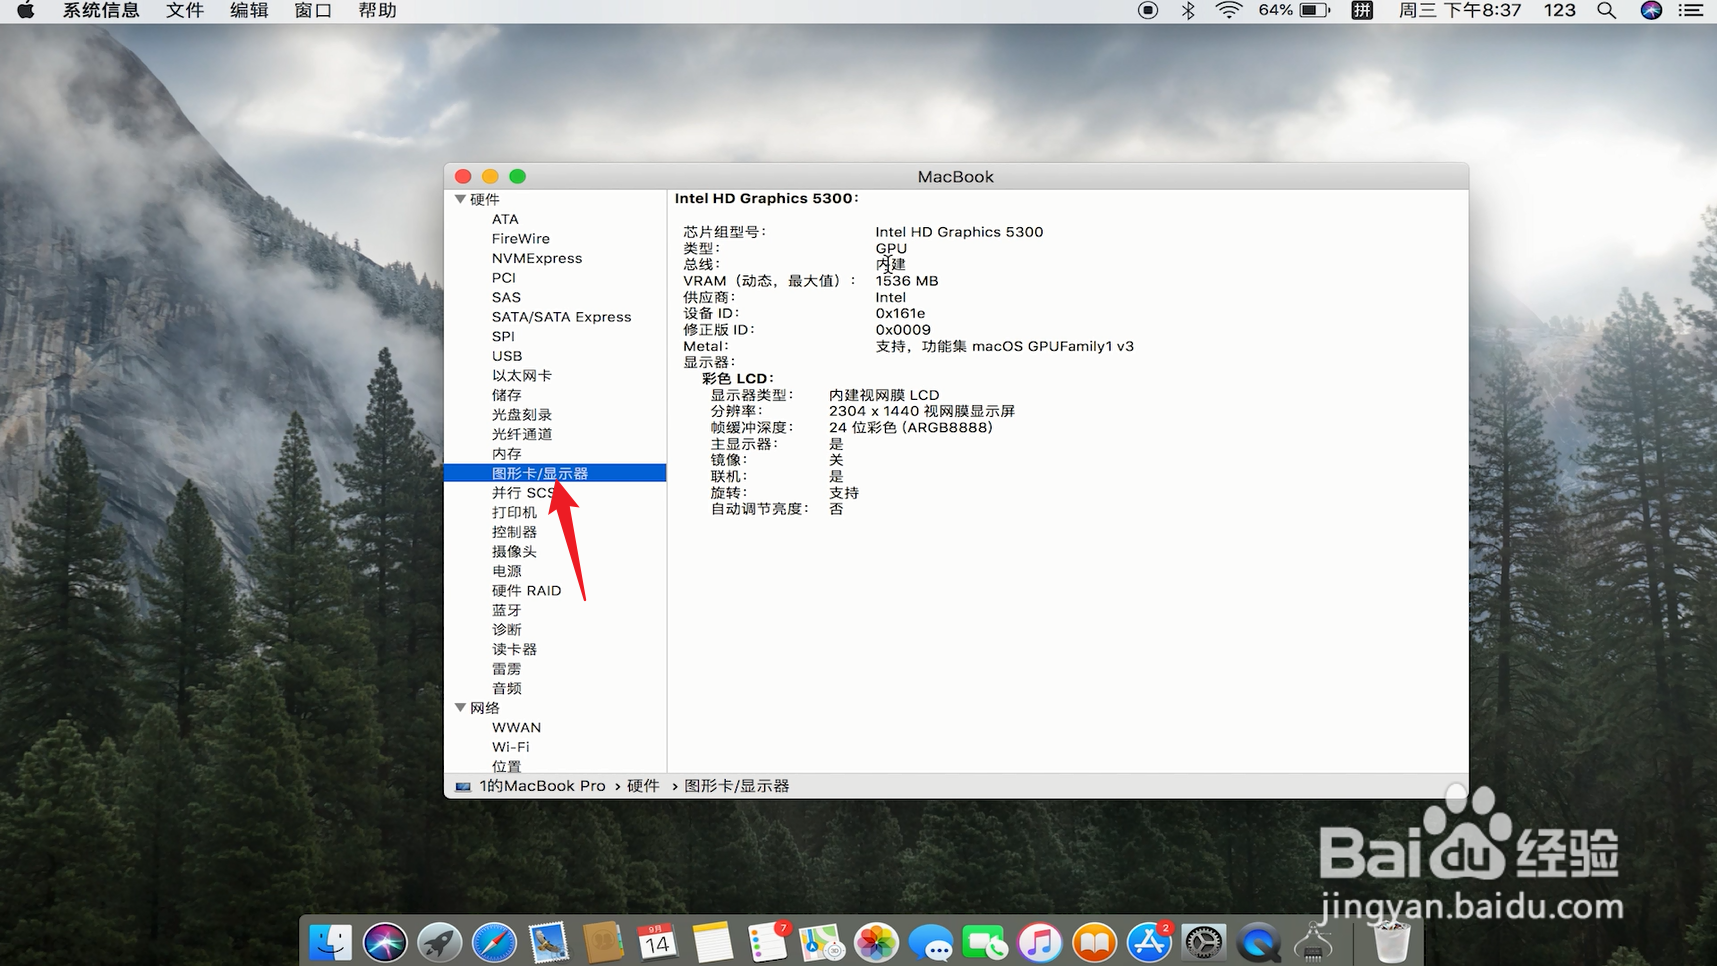Click System Information chip icon in Dock

(x=1313, y=942)
